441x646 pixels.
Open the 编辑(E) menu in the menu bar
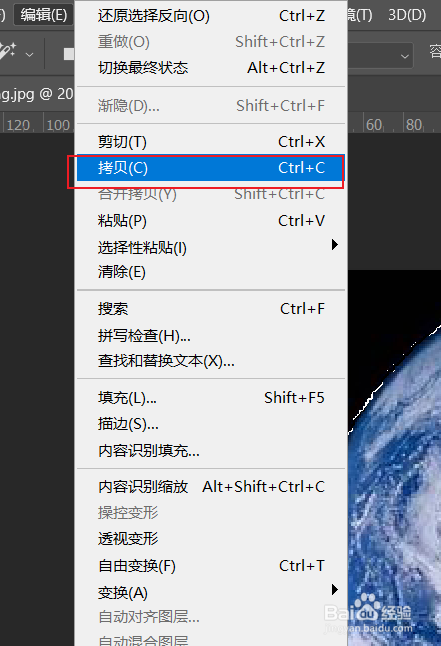(44, 15)
